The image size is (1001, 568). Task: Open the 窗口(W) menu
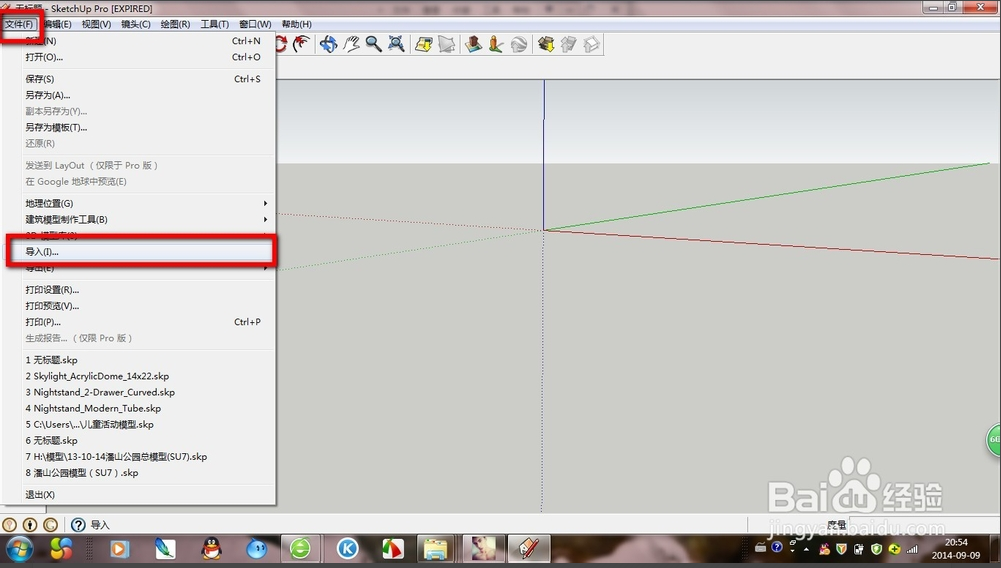point(255,24)
